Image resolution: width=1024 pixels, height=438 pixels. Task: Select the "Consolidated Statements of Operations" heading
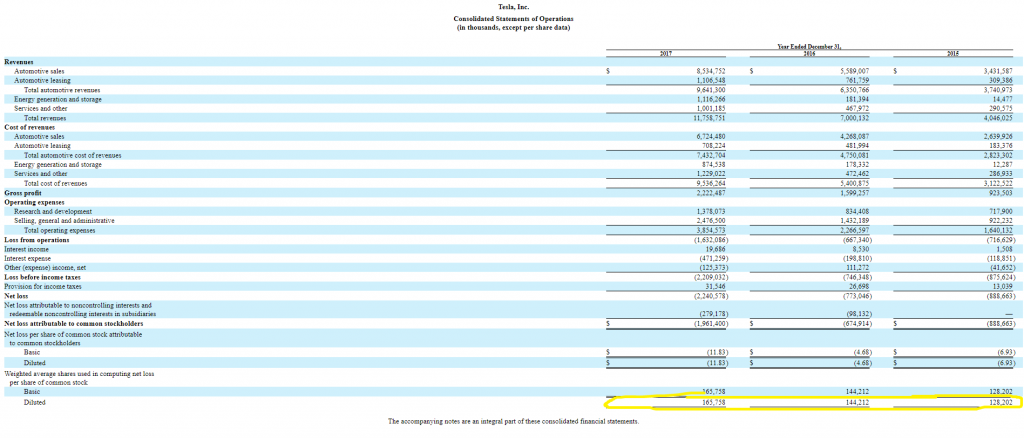coord(511,18)
